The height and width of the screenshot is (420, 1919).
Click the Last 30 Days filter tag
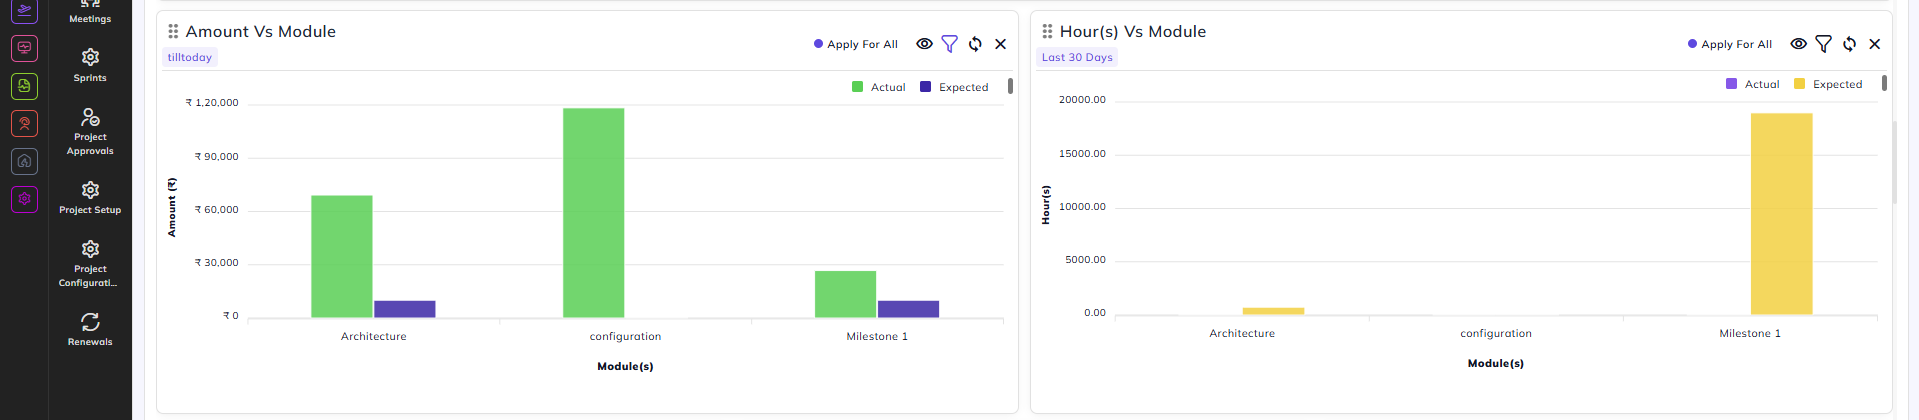(1077, 57)
